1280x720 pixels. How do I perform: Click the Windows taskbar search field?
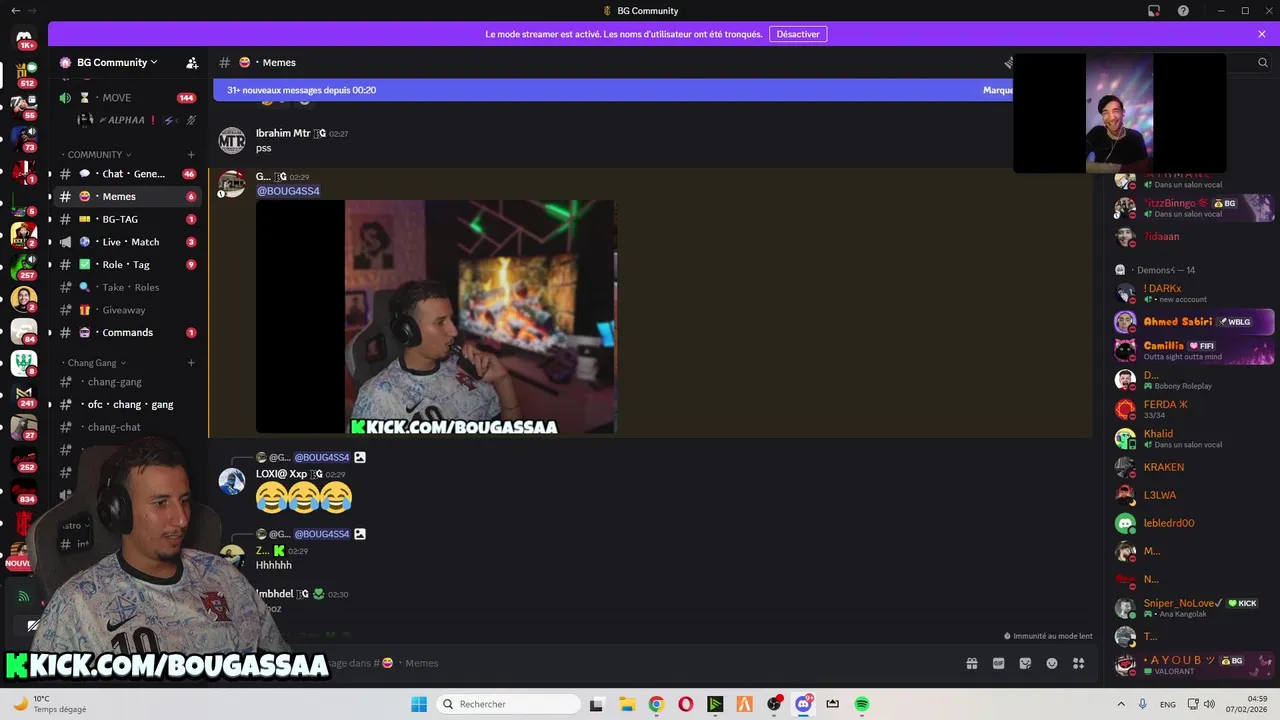(x=508, y=704)
